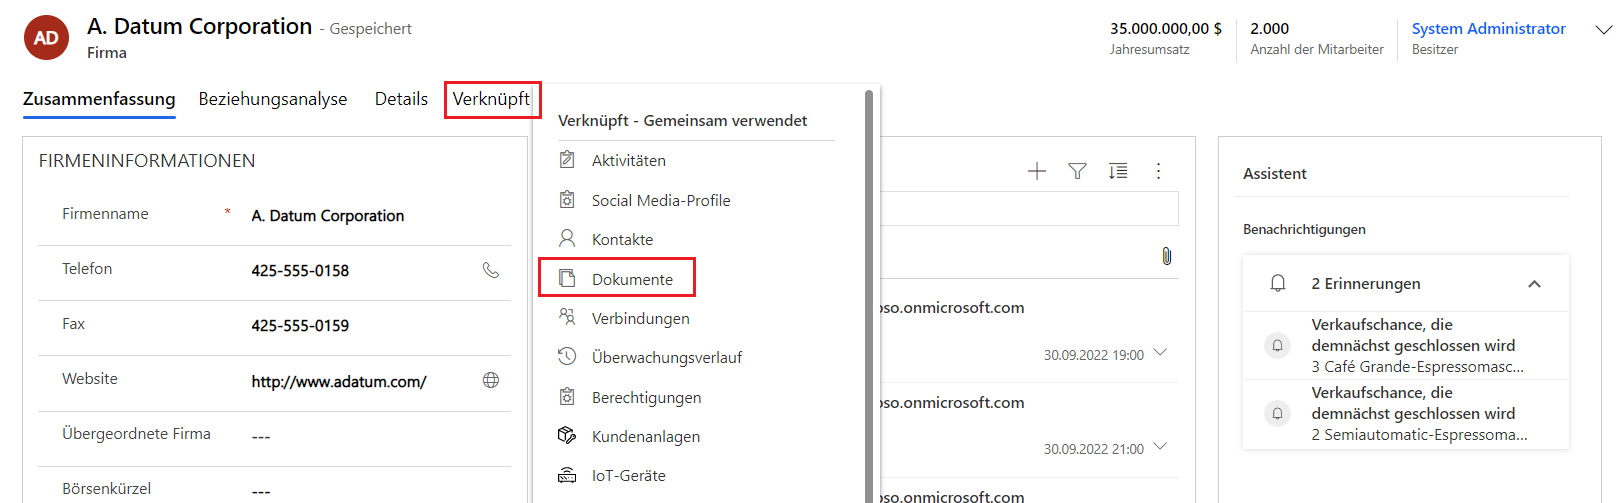The width and height of the screenshot is (1617, 503).
Task: Click the Café Grande reminder bell icon
Action: (x=1277, y=345)
